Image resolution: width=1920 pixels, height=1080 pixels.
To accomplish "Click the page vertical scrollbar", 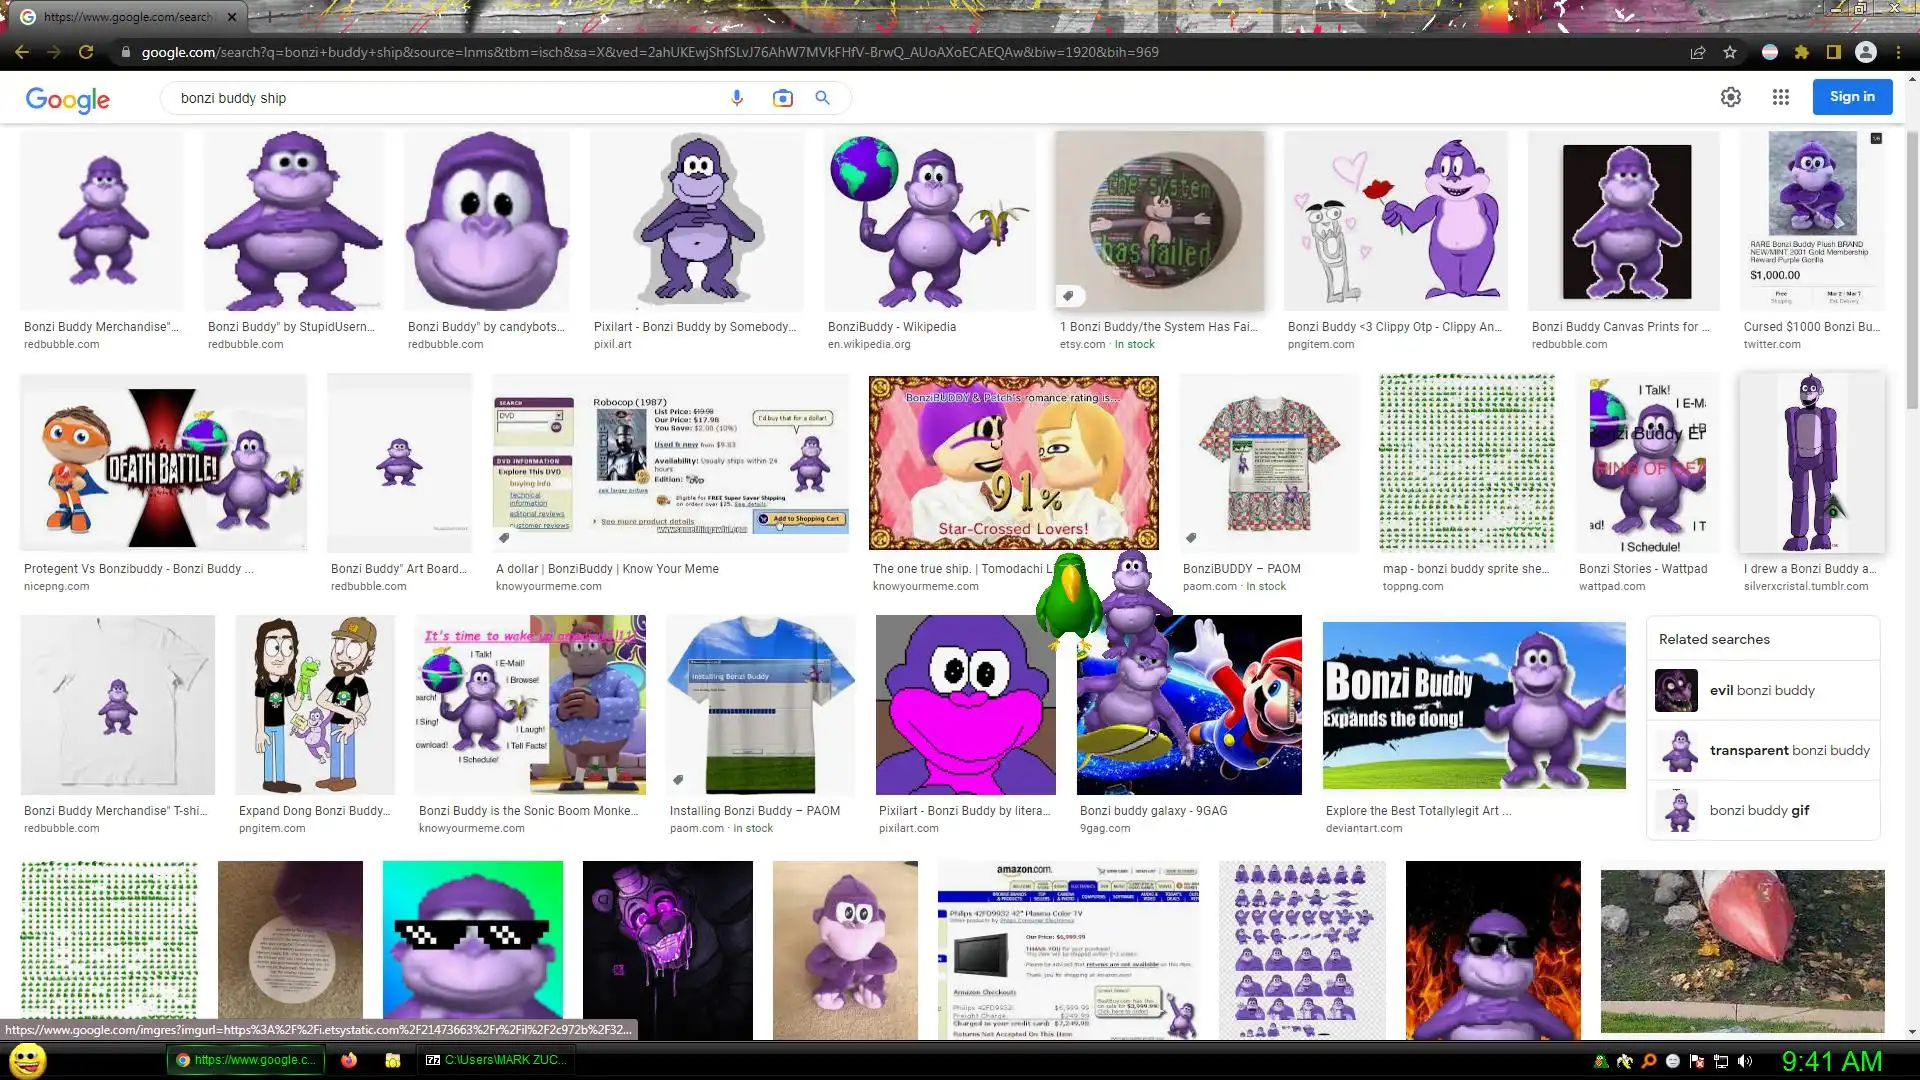I will (1912, 270).
